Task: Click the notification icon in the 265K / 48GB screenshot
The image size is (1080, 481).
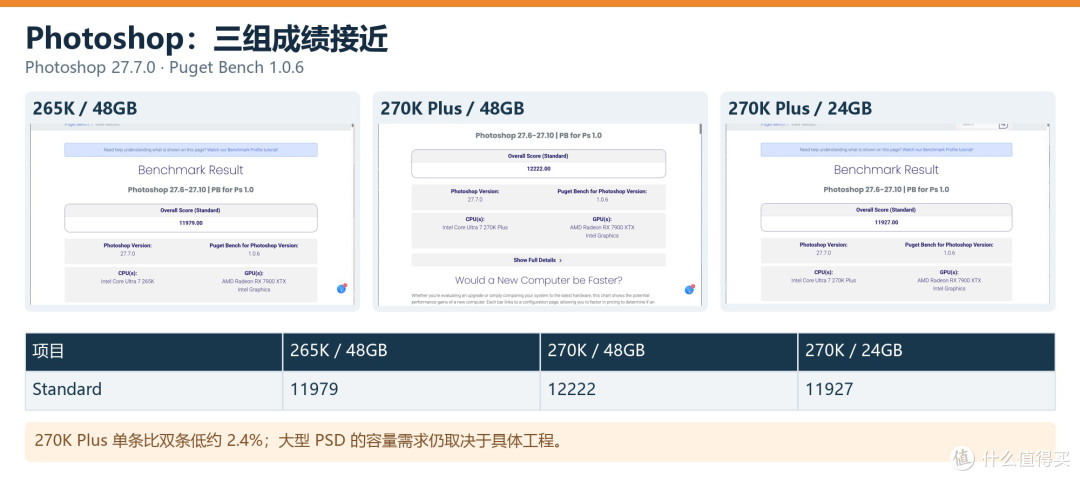Action: [342, 289]
